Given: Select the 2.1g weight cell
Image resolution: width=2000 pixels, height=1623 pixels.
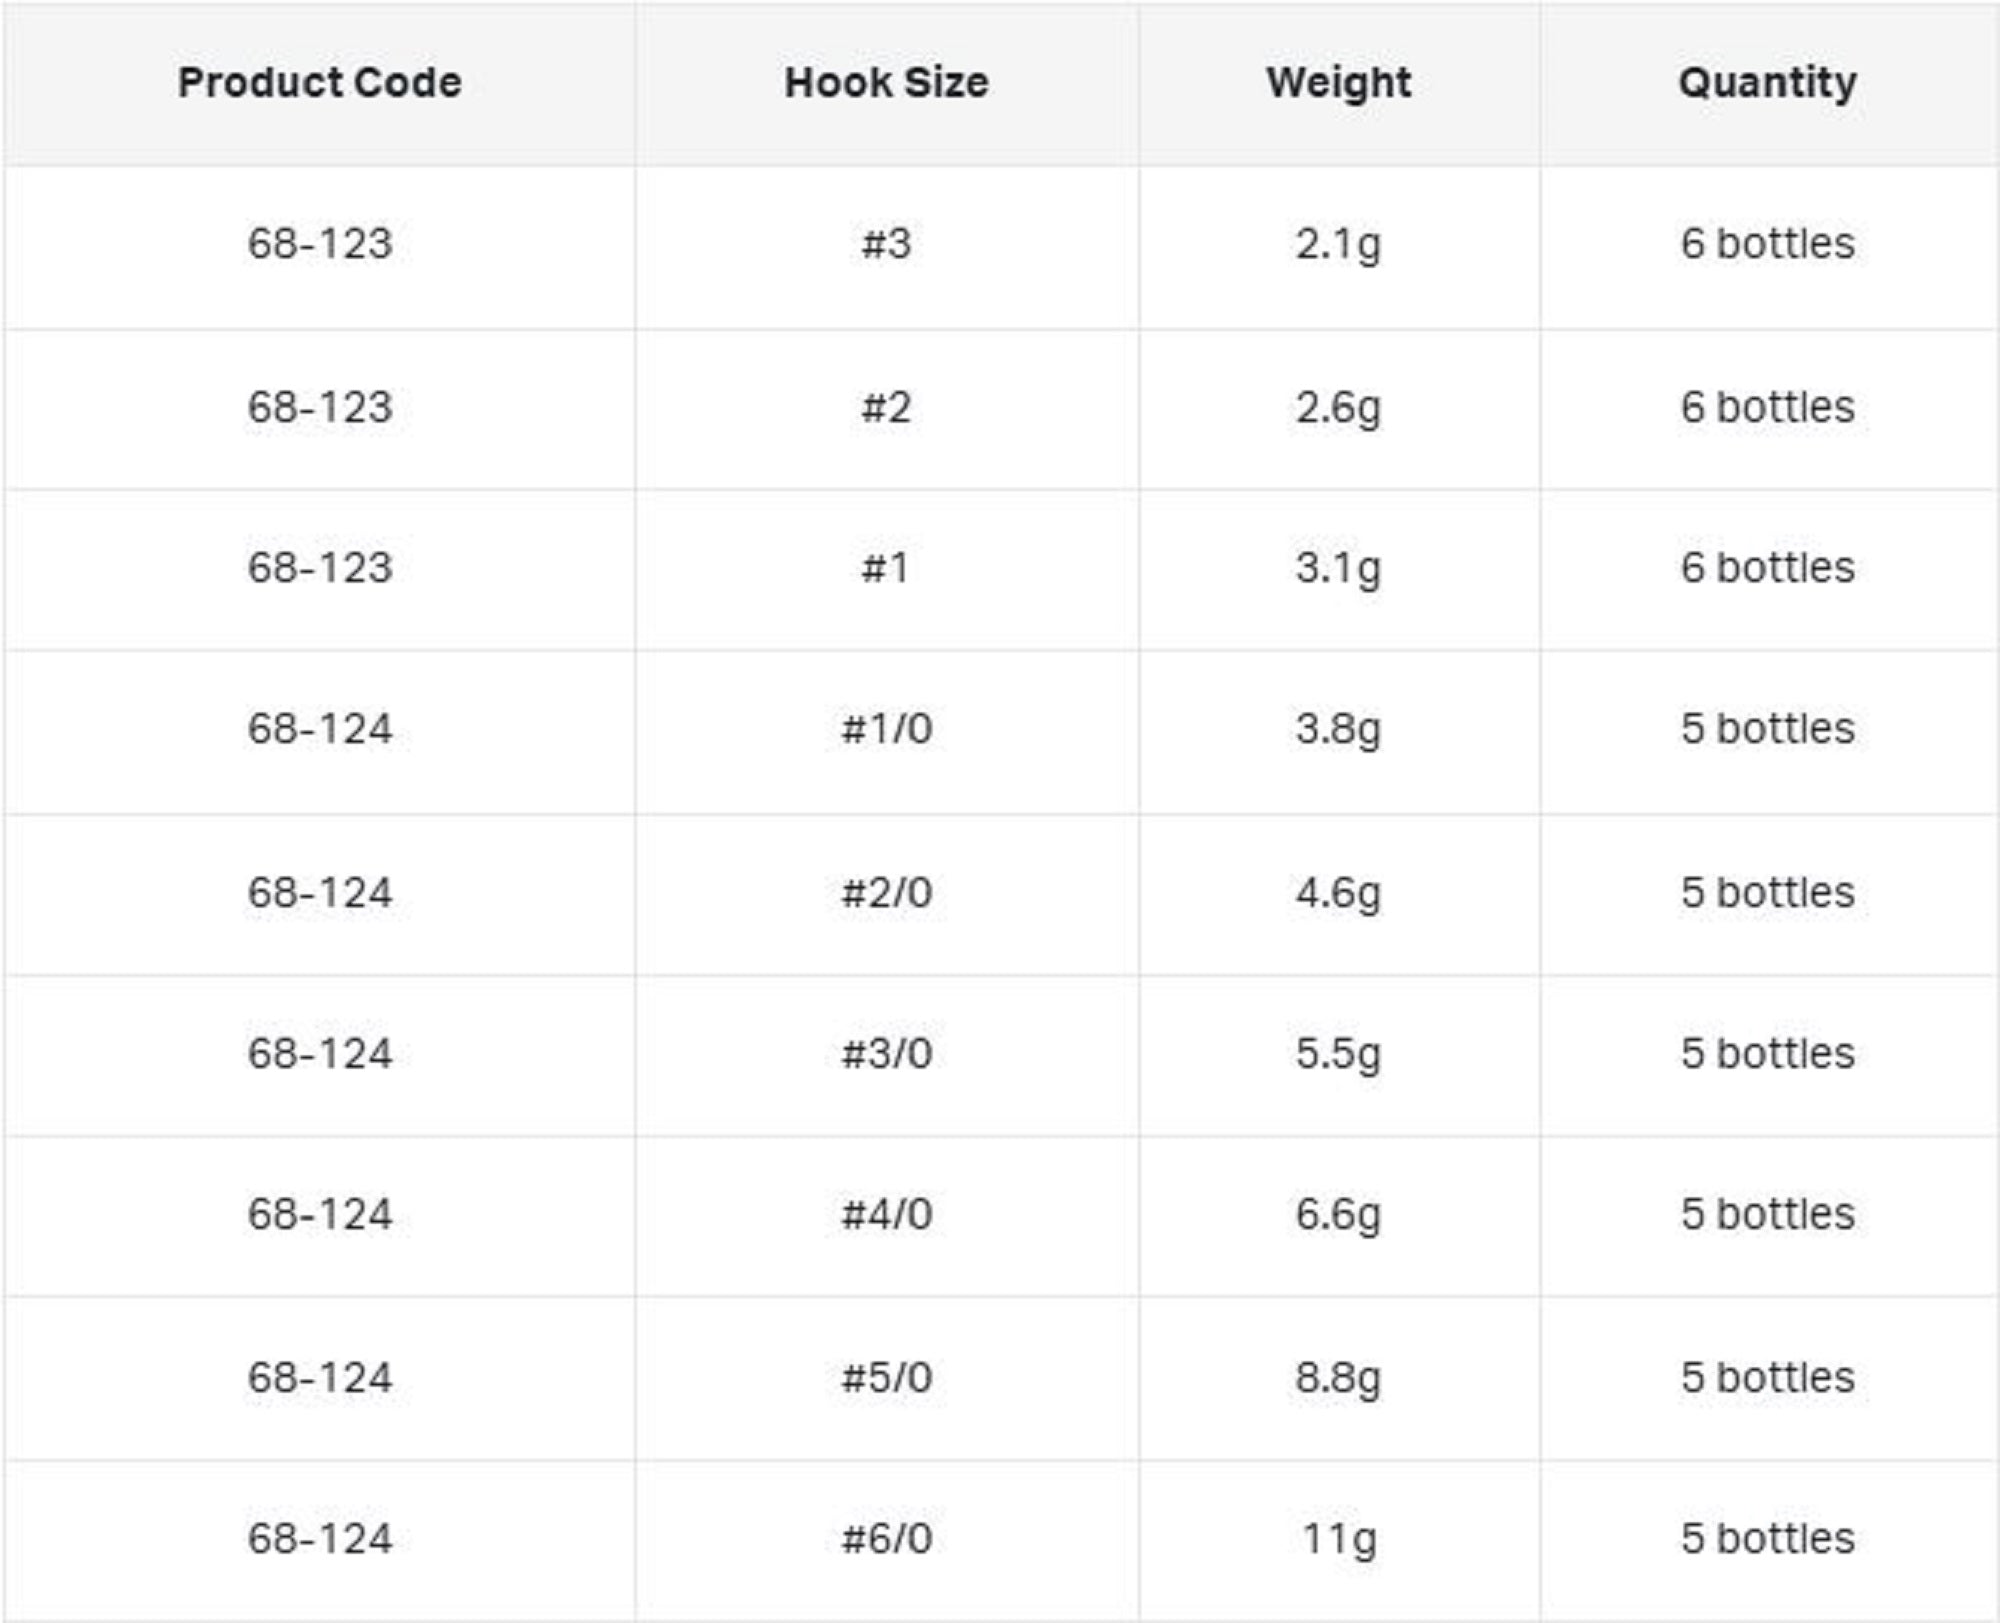Looking at the screenshot, I should click(x=1338, y=244).
